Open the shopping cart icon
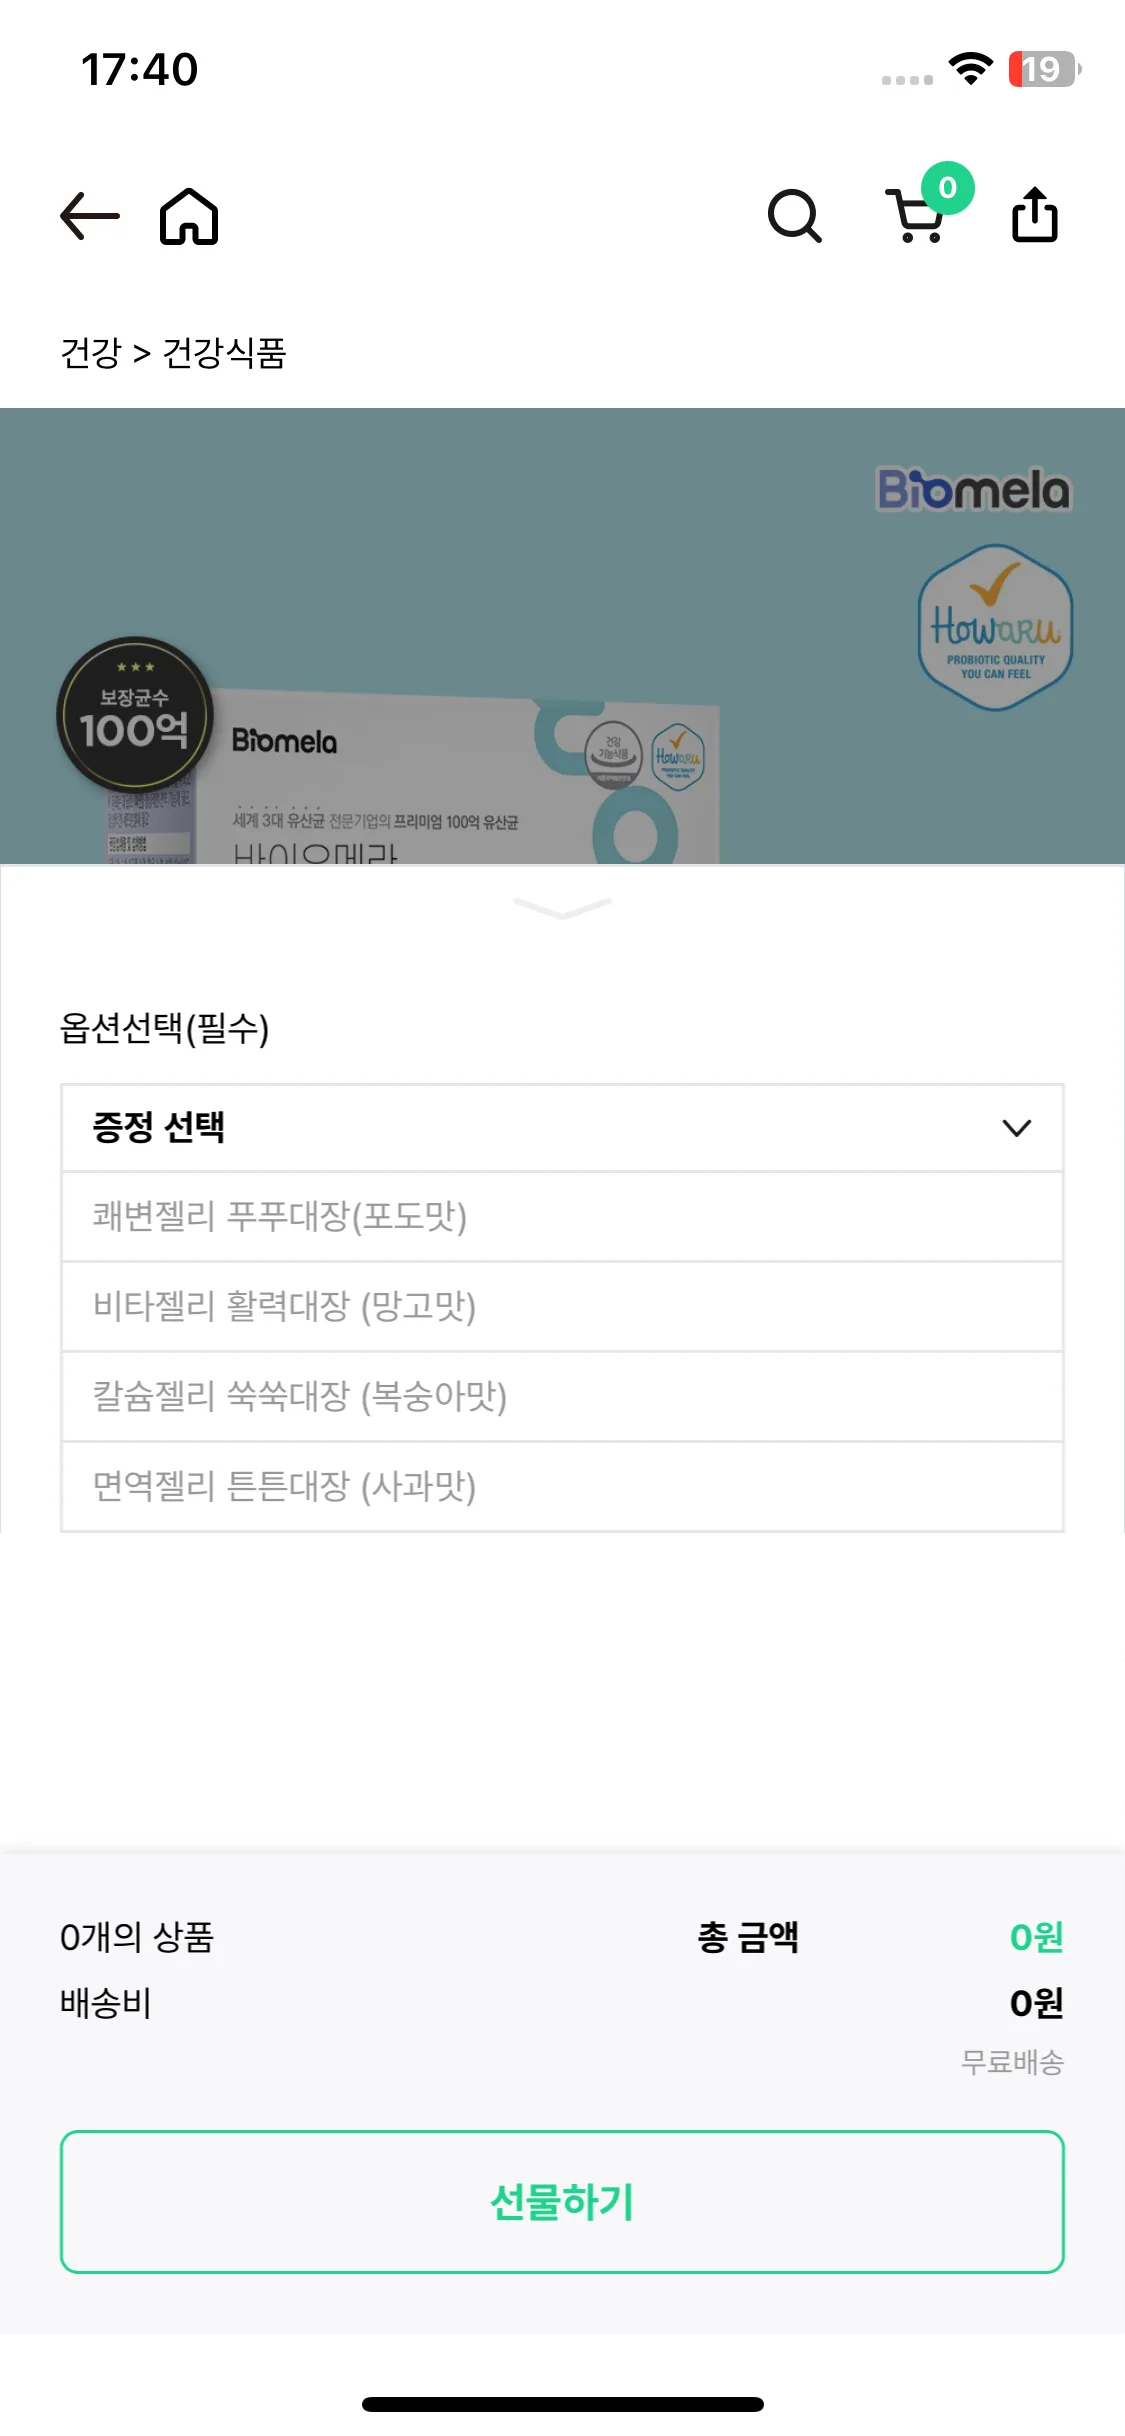 point(915,216)
